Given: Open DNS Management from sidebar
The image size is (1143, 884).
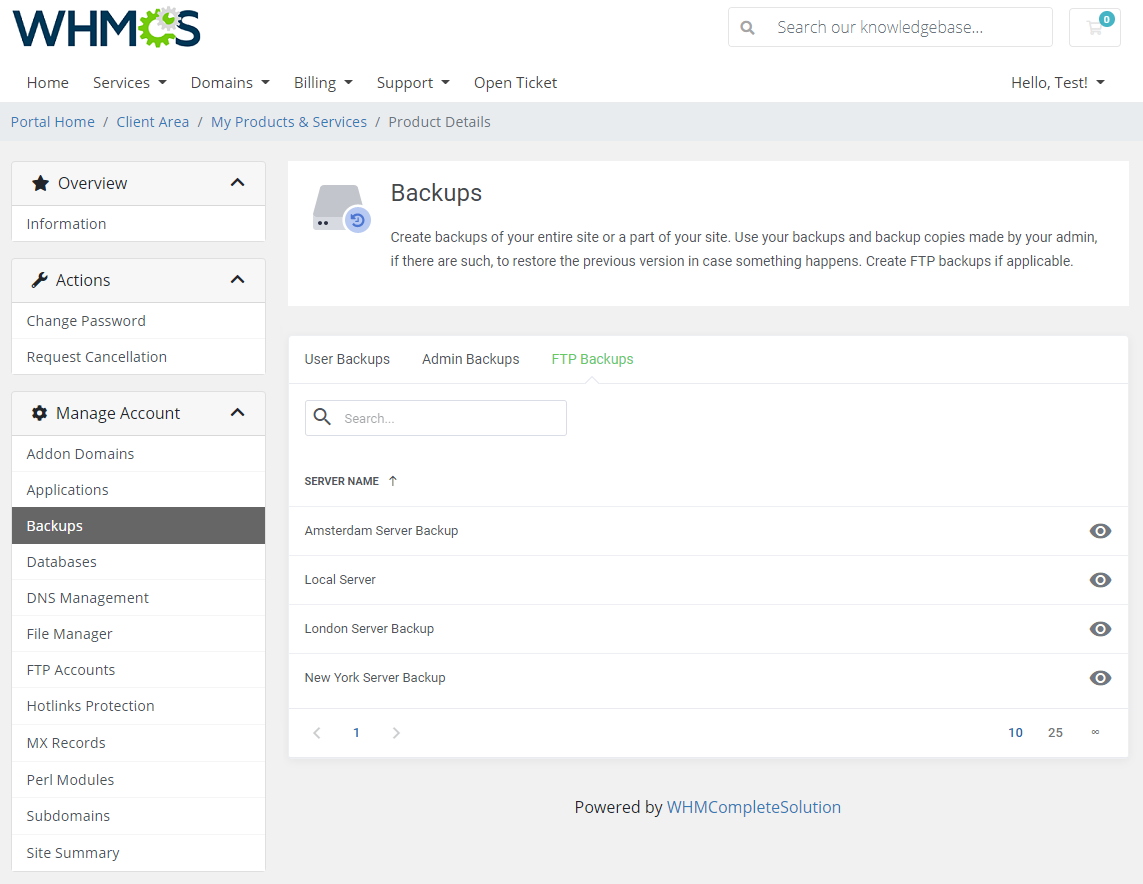Looking at the screenshot, I should click(87, 597).
